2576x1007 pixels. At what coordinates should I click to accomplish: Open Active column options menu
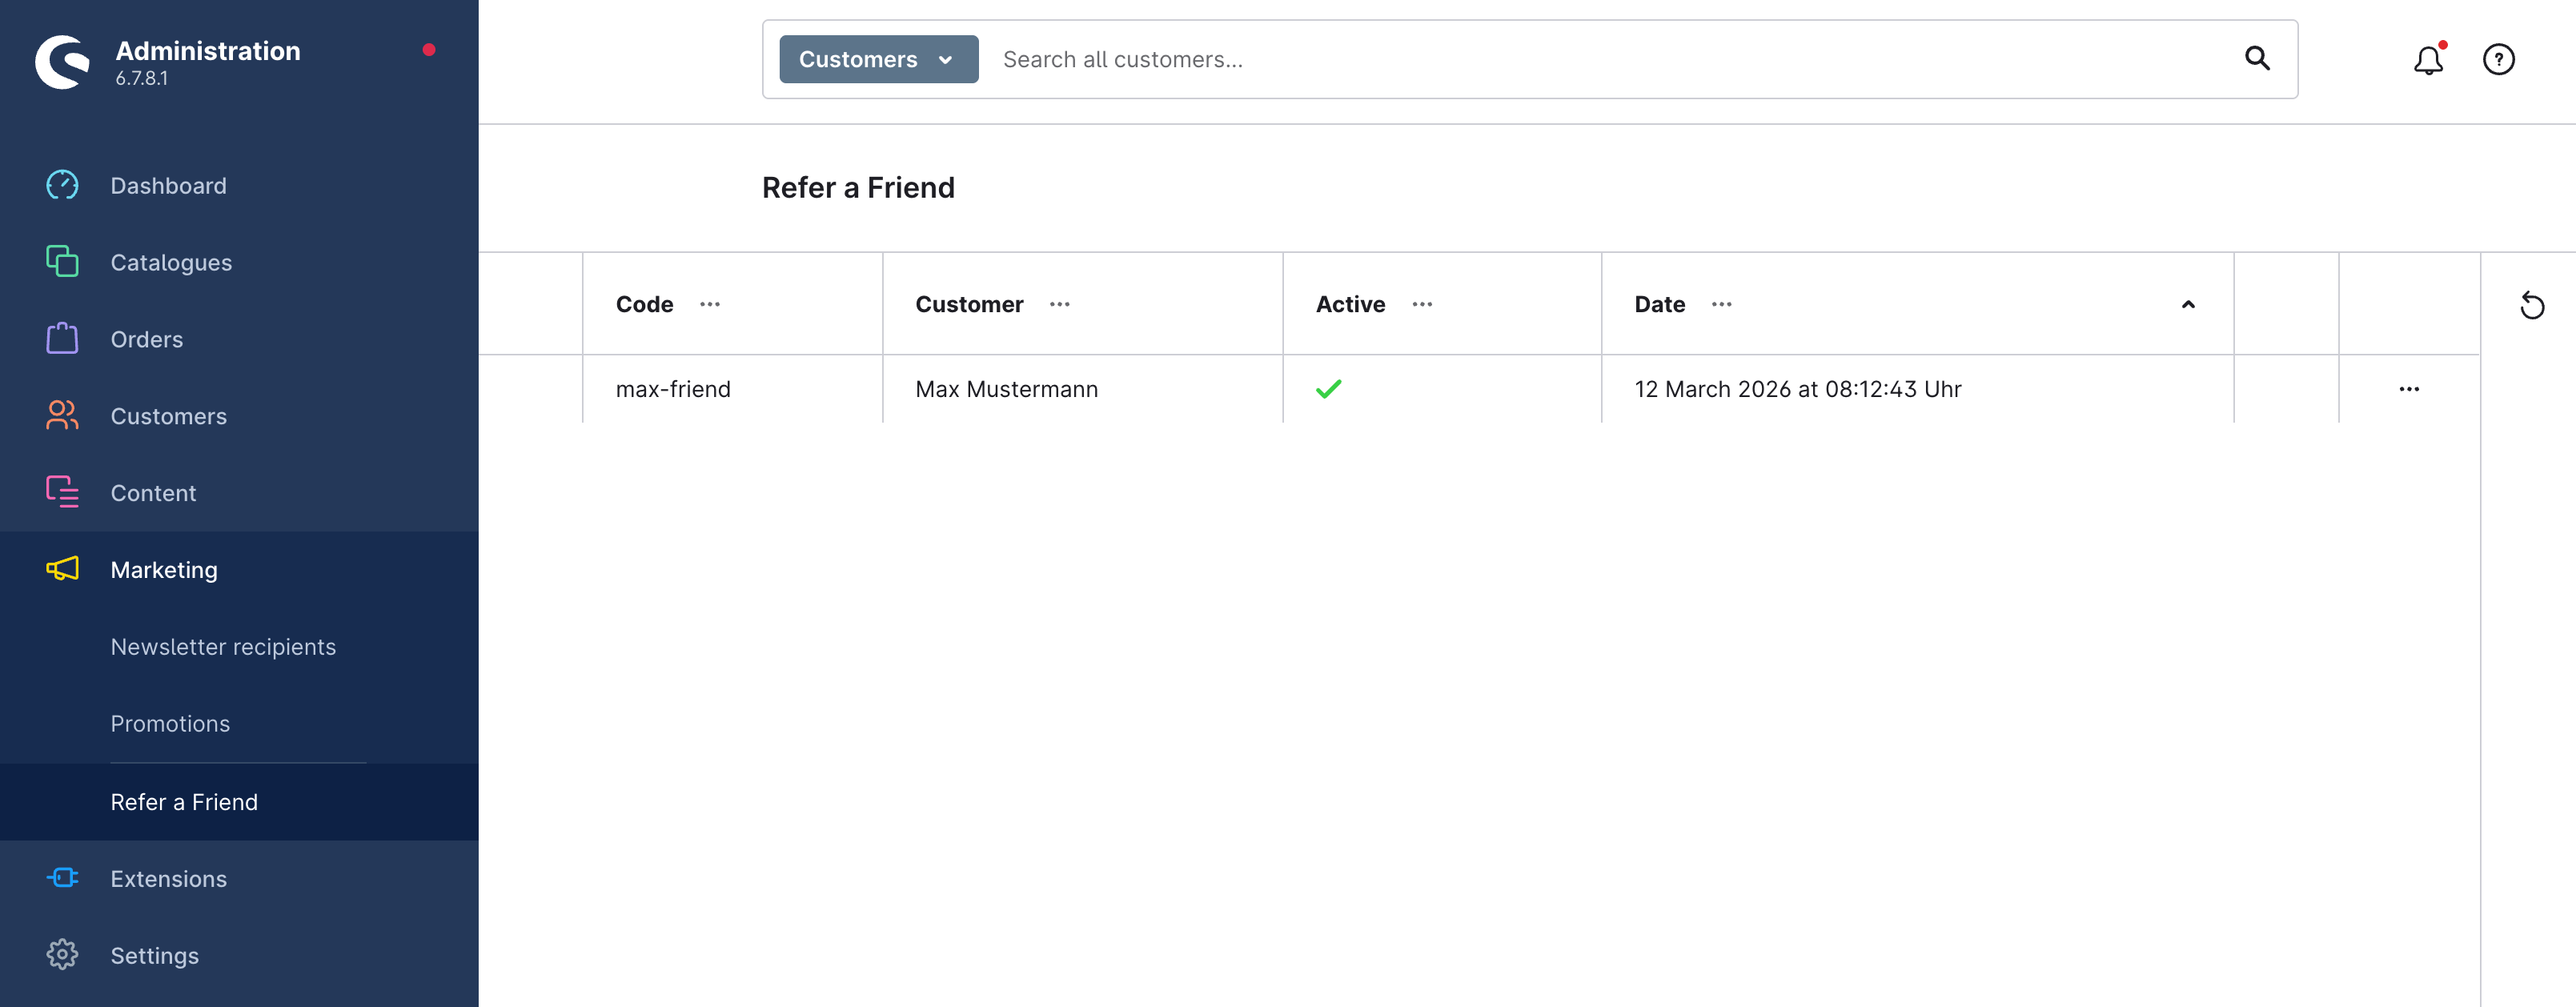1421,305
